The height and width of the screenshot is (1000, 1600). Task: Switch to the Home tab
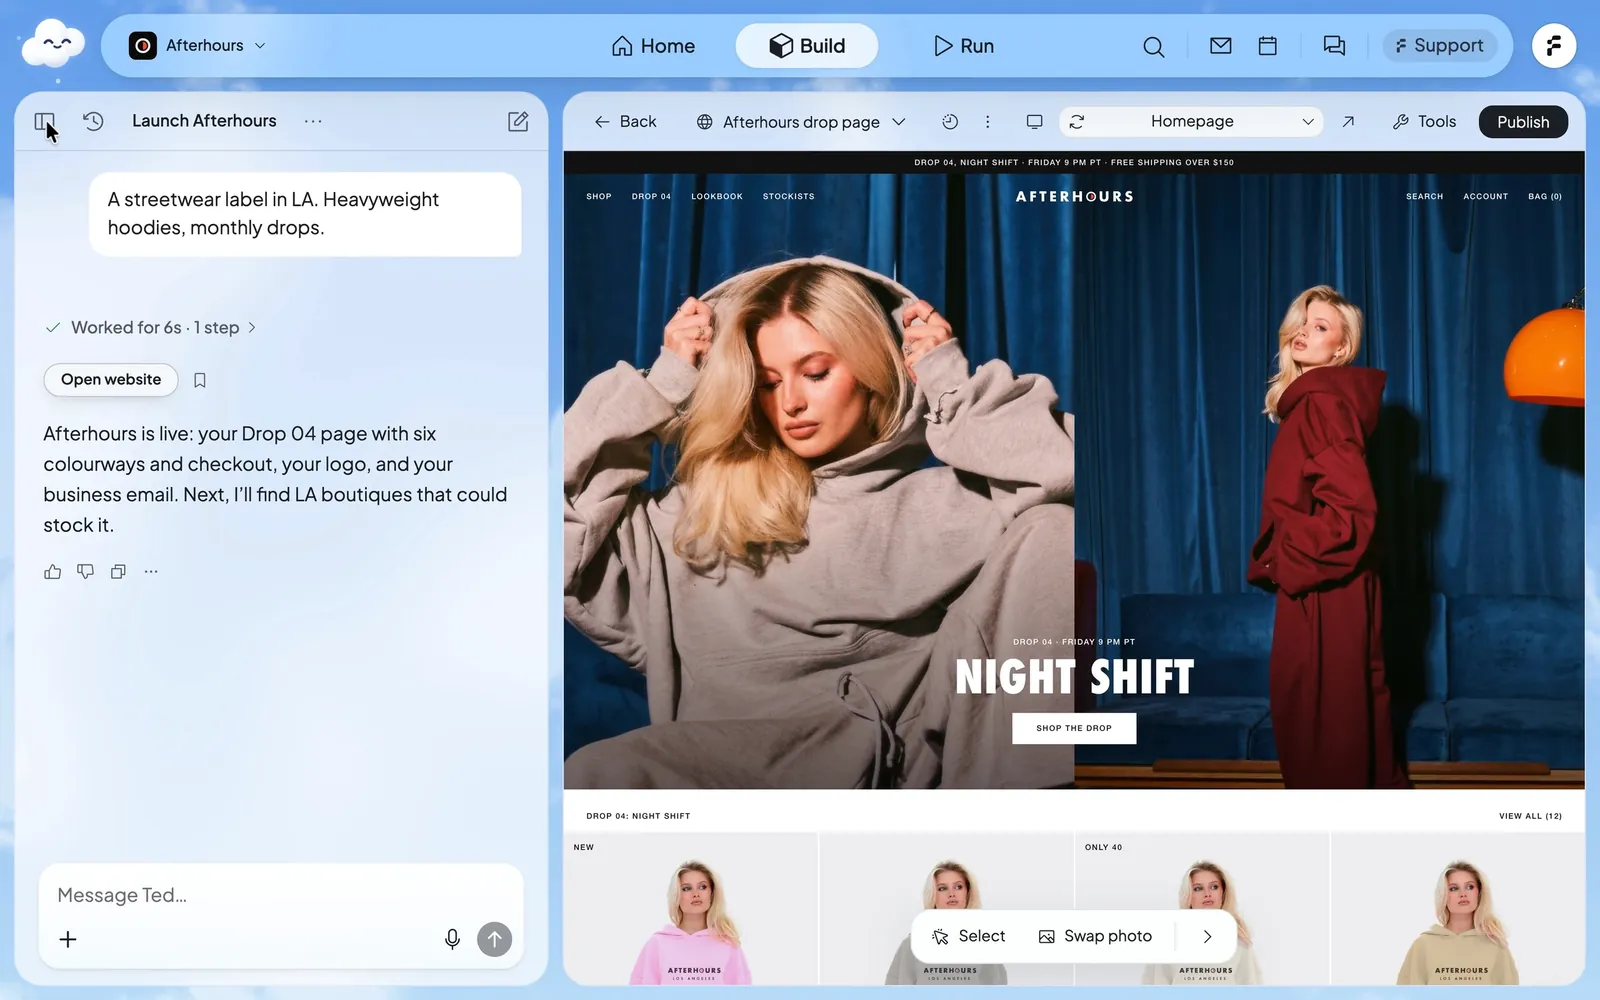653,46
